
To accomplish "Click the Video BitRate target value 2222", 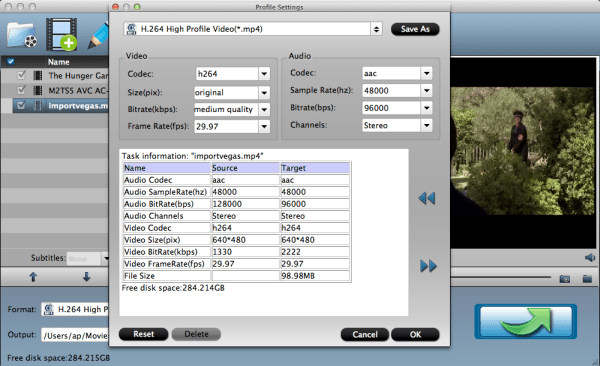I will click(291, 252).
